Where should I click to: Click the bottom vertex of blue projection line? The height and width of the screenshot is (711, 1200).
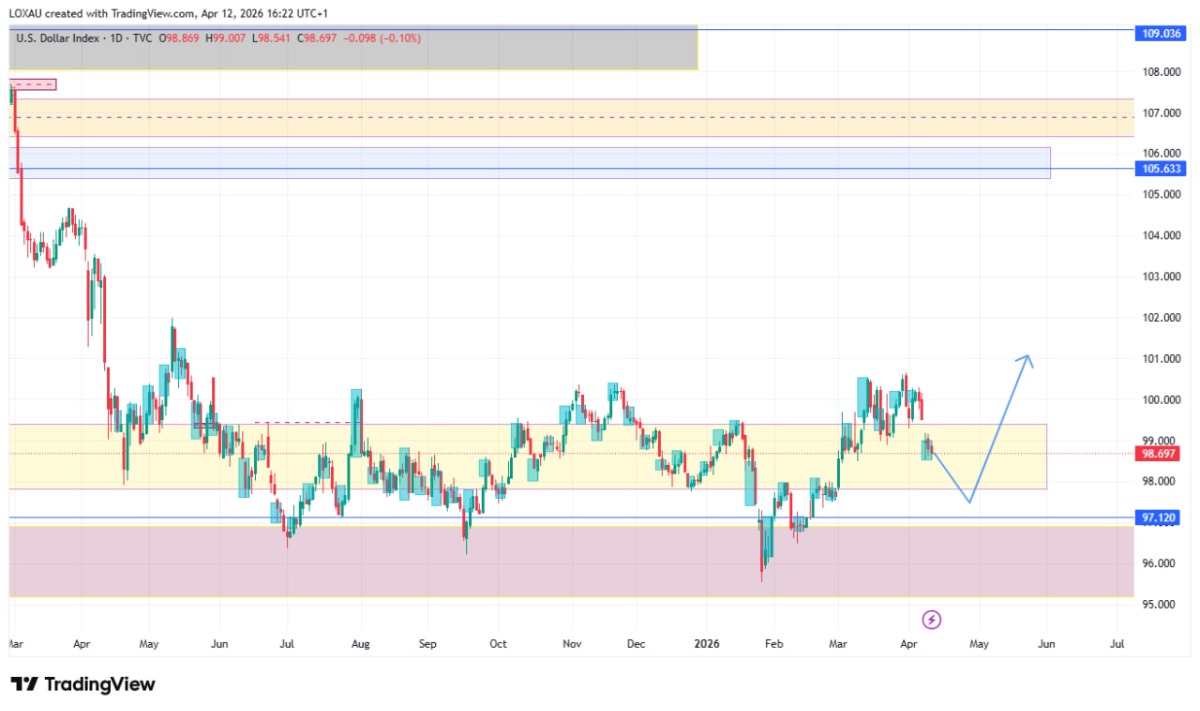(969, 501)
